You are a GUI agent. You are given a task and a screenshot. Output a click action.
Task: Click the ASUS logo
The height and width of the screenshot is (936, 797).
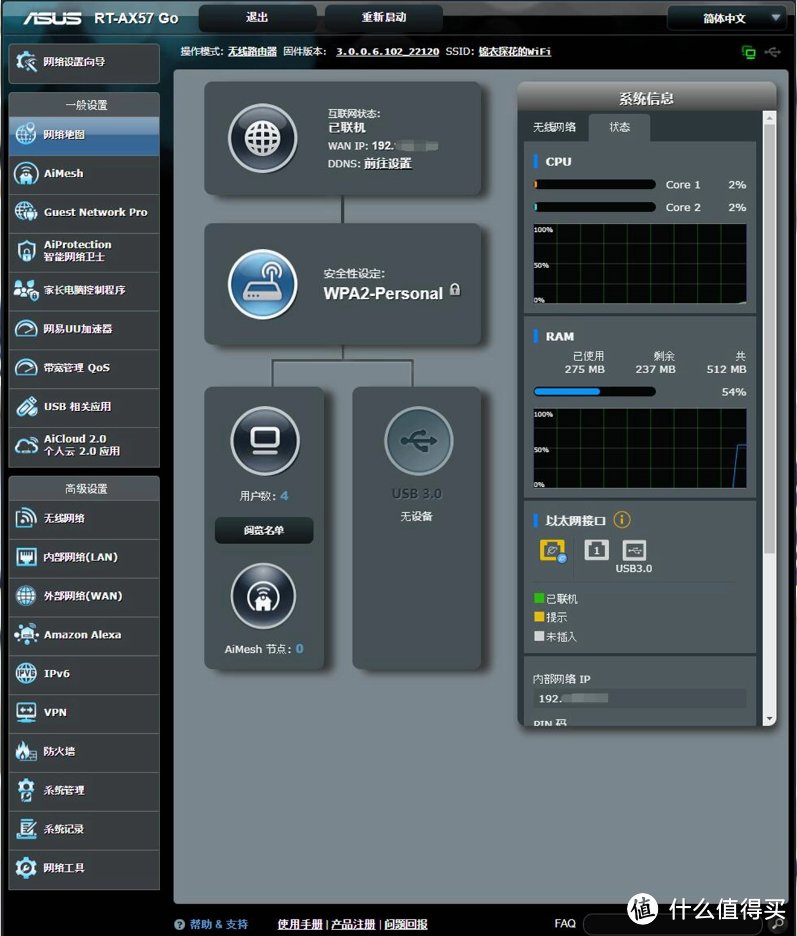click(53, 19)
